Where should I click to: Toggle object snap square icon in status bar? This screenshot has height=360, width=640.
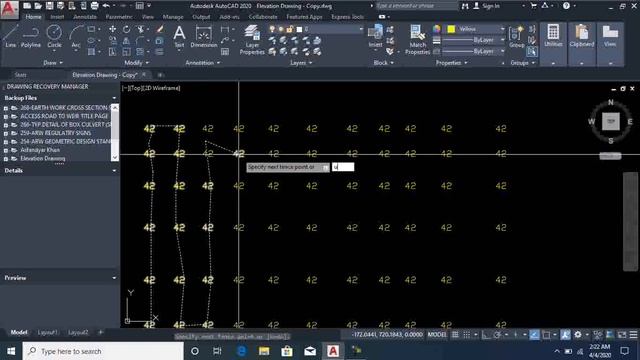pos(546,335)
